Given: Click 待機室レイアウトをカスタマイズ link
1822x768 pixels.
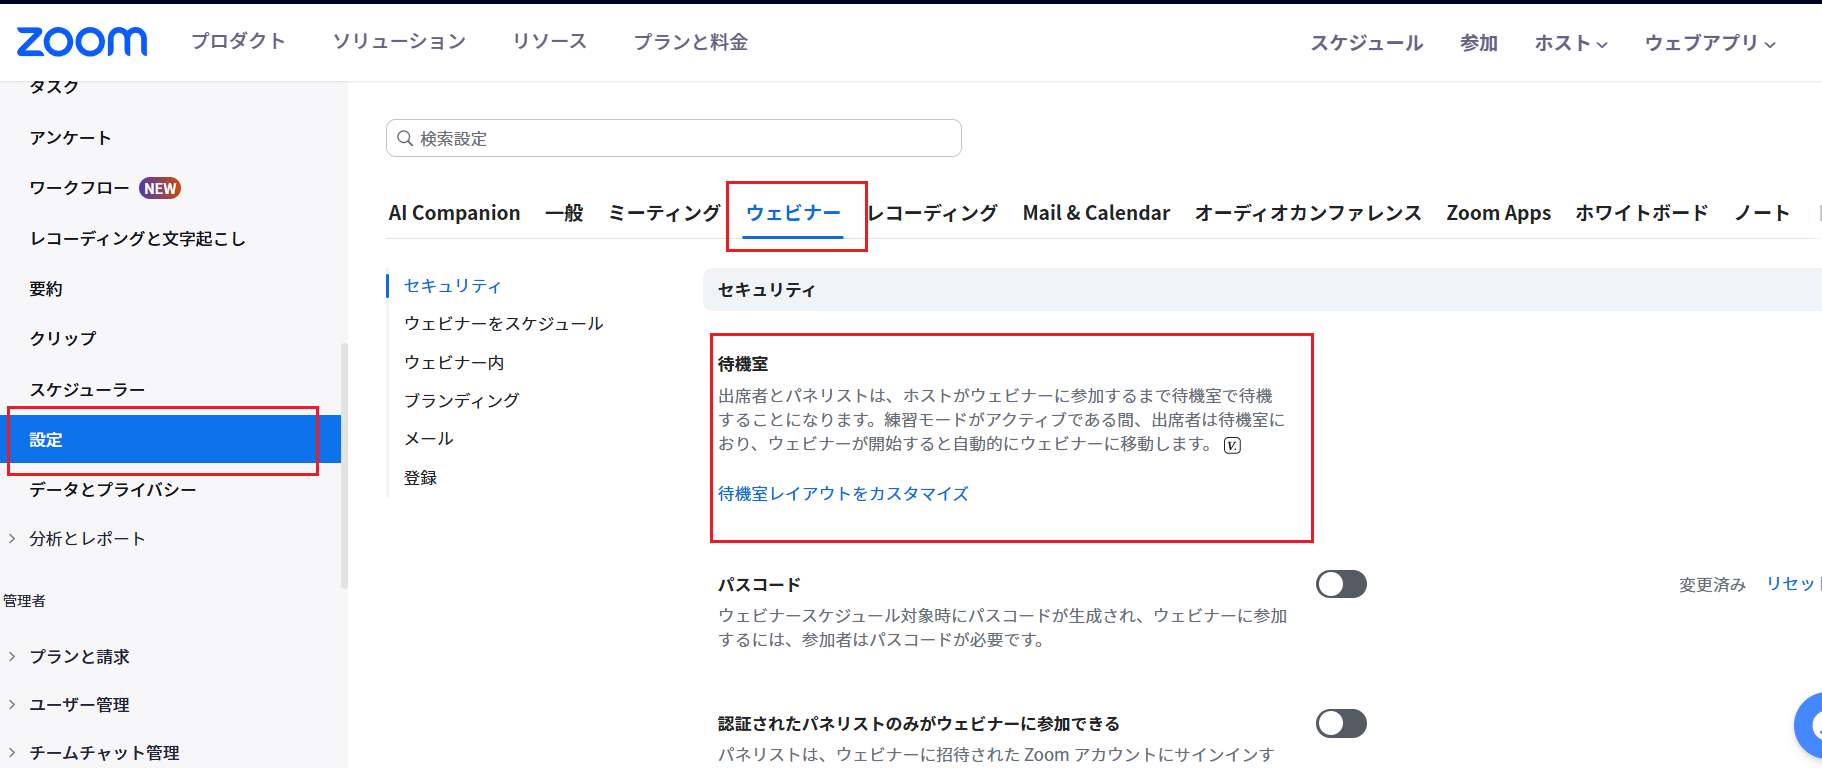Looking at the screenshot, I should [843, 494].
